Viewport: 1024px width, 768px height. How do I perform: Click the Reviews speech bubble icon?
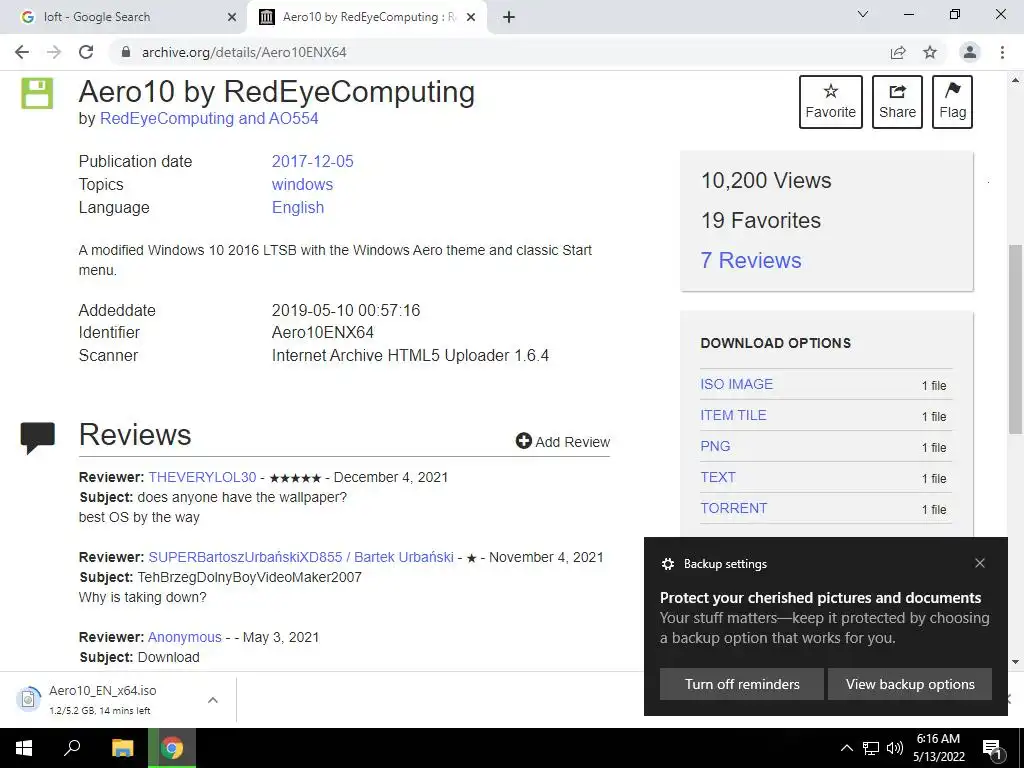37,438
